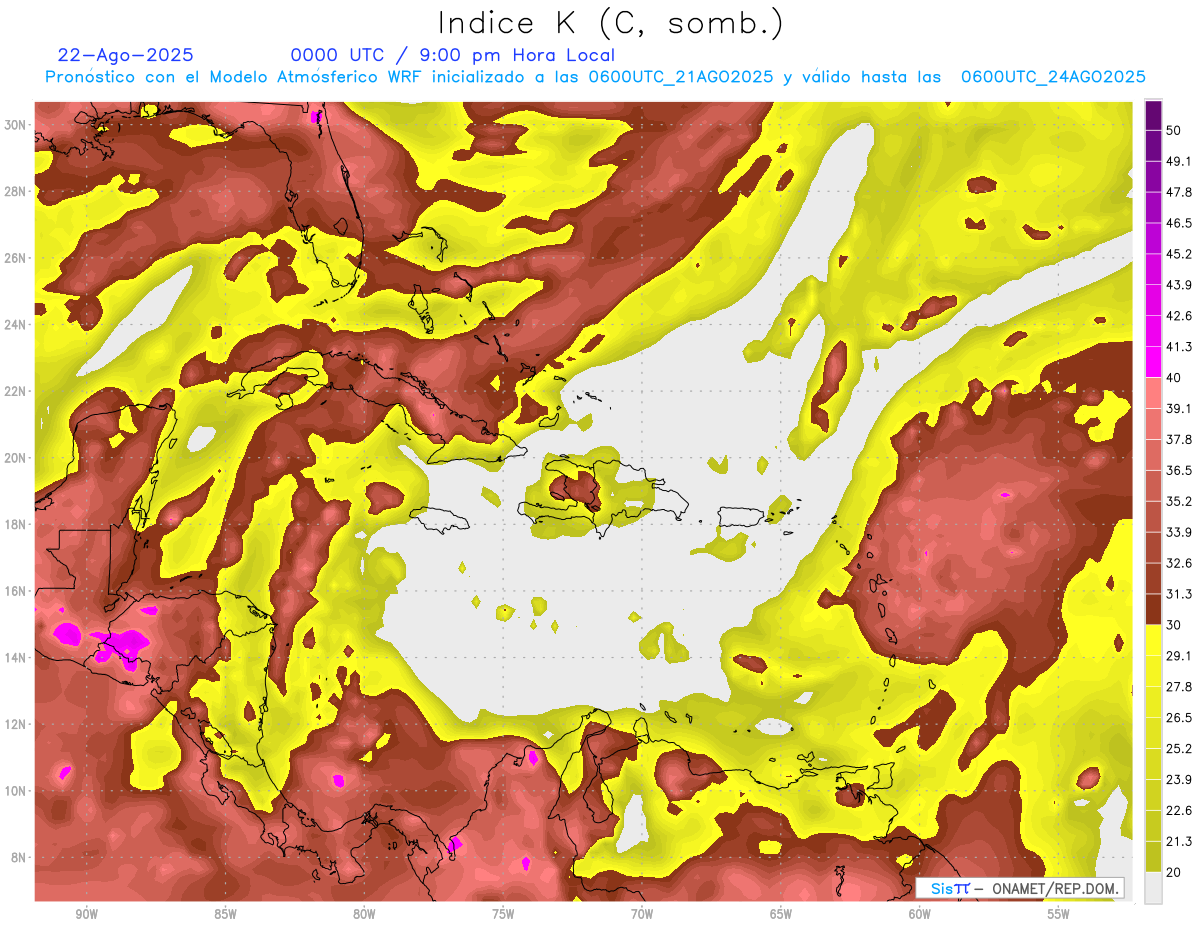The width and height of the screenshot is (1200, 927).
Task: Select latitude axis label "24N"
Action: pyautogui.click(x=16, y=325)
